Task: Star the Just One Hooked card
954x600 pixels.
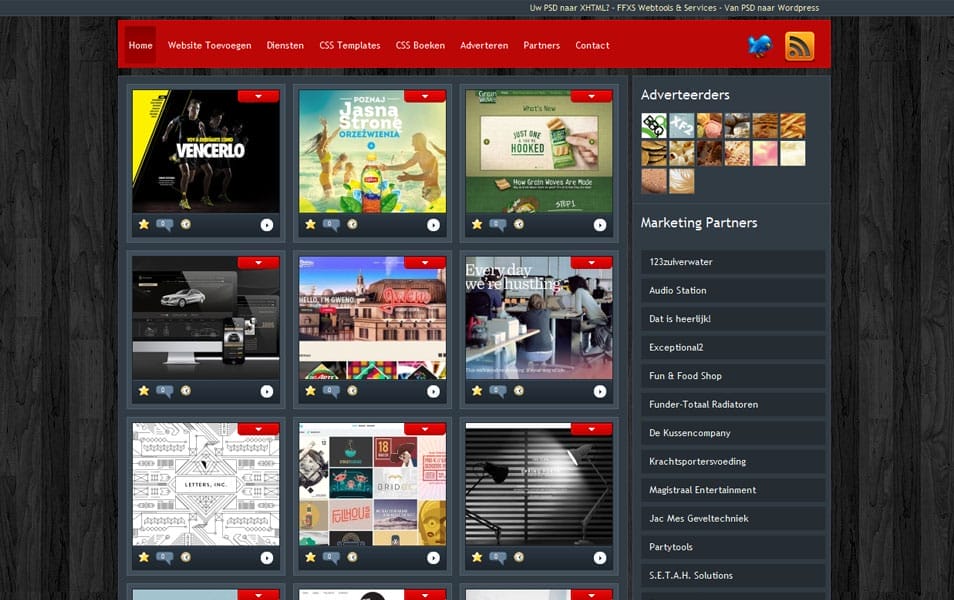Action: click(x=477, y=225)
